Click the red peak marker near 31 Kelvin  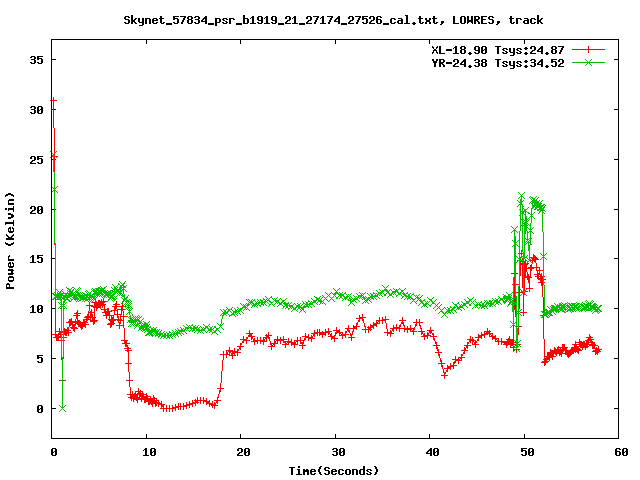click(x=53, y=100)
